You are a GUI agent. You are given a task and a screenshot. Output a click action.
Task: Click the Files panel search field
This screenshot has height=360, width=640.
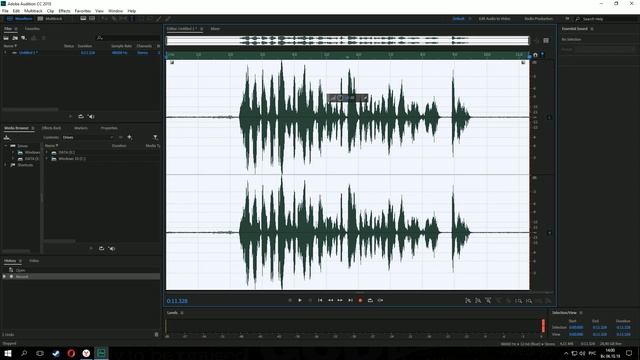click(x=128, y=38)
